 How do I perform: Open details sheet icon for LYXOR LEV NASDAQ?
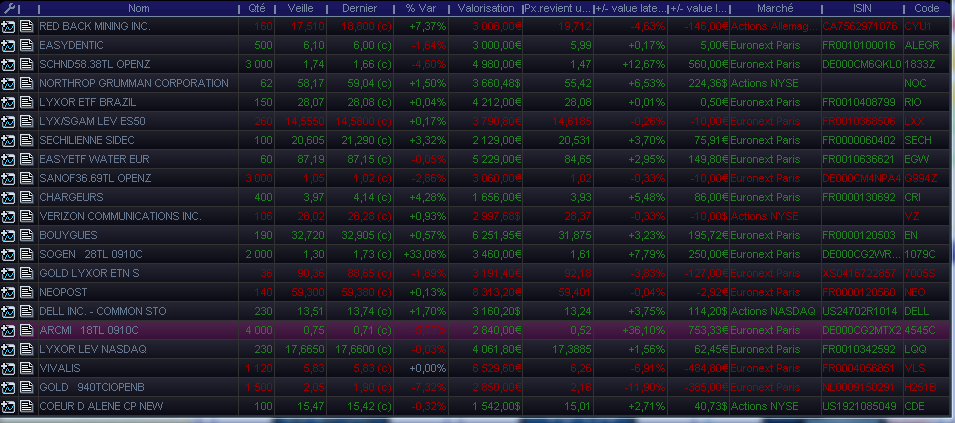point(26,349)
